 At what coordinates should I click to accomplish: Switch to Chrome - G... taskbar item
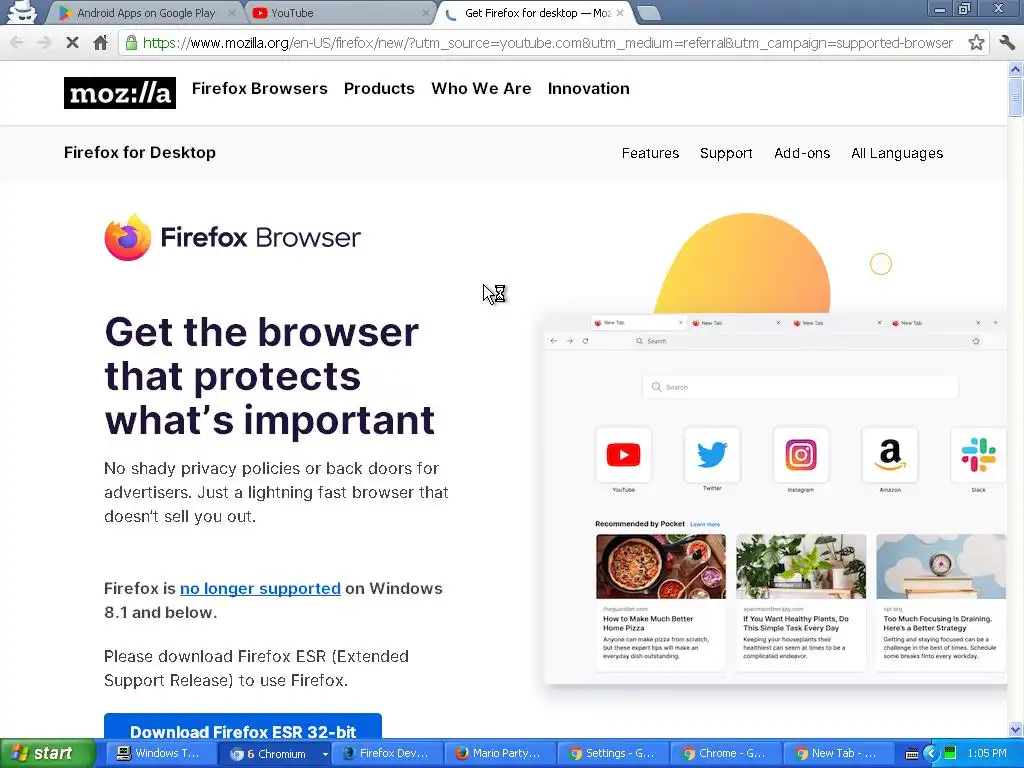coord(728,753)
